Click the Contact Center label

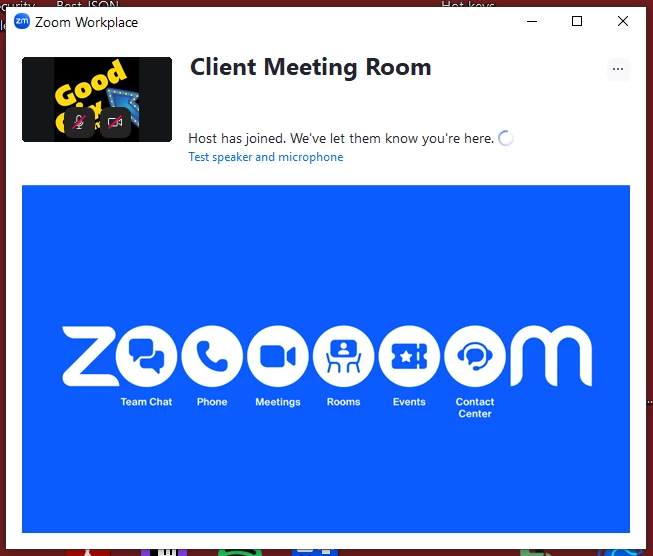pos(475,408)
